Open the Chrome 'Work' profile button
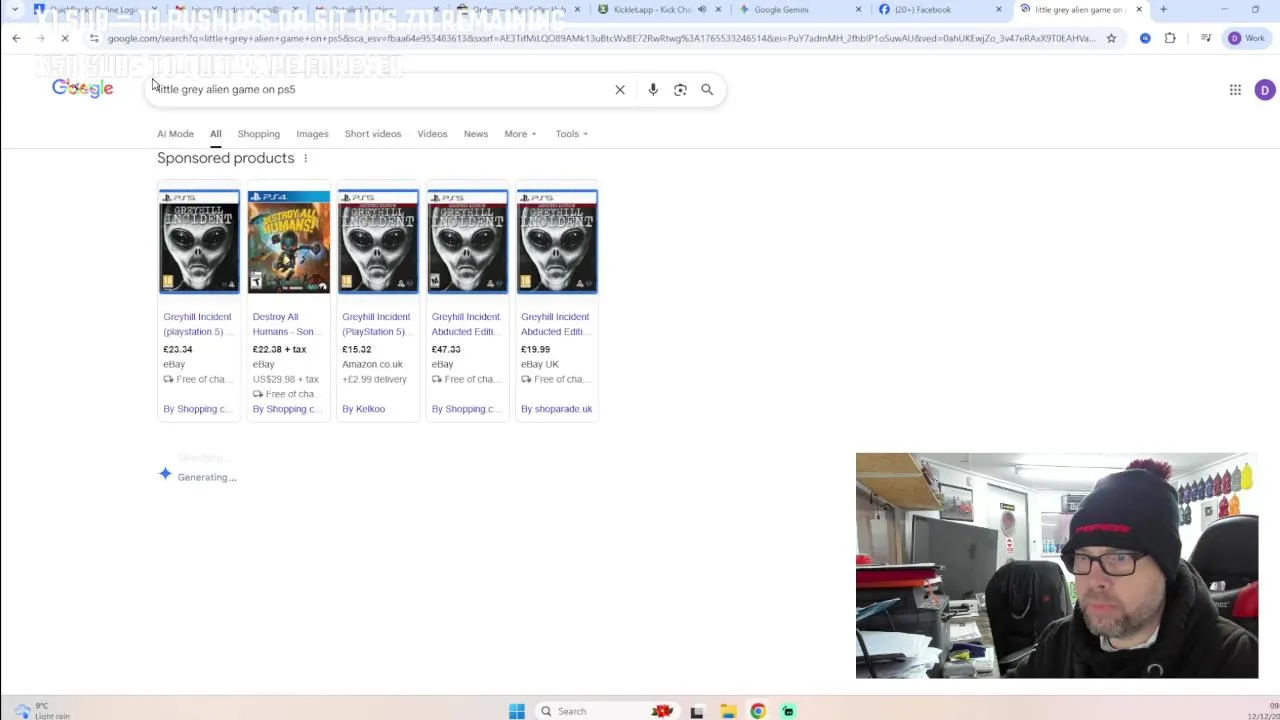 point(1246,38)
